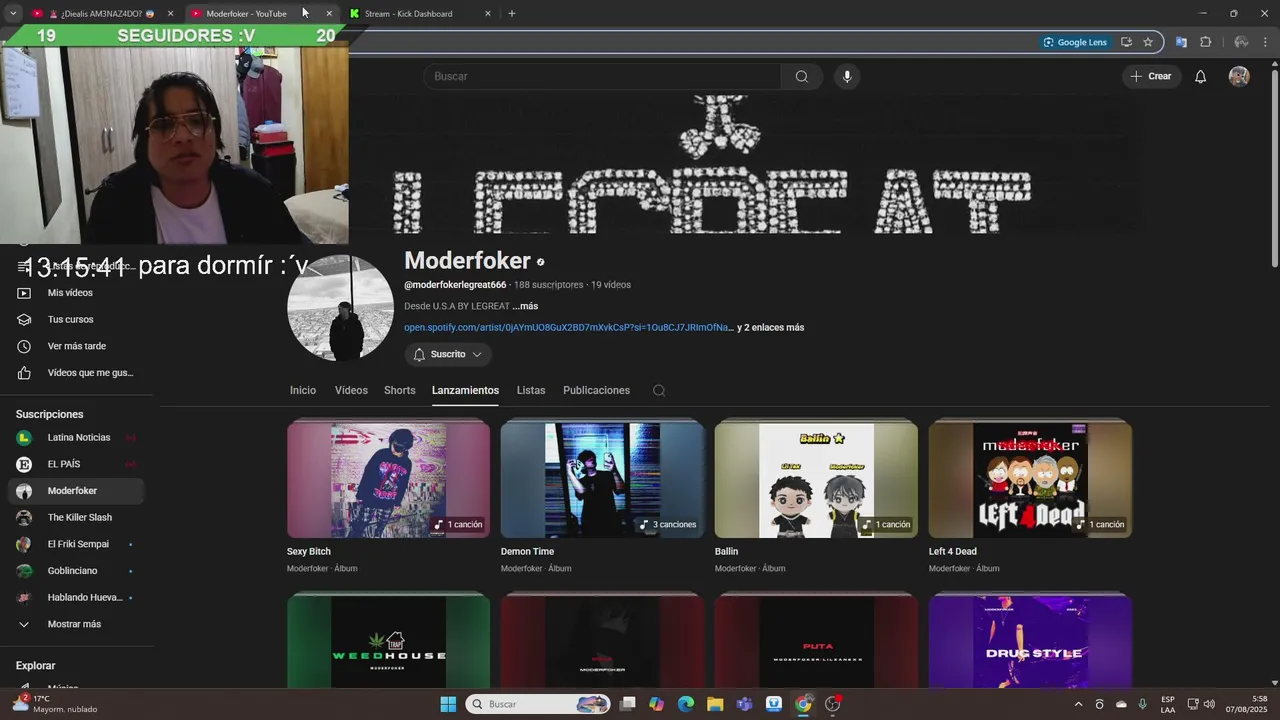1280x720 pixels.
Task: Show the 'y 2 enlaces más' links
Action: click(x=771, y=328)
